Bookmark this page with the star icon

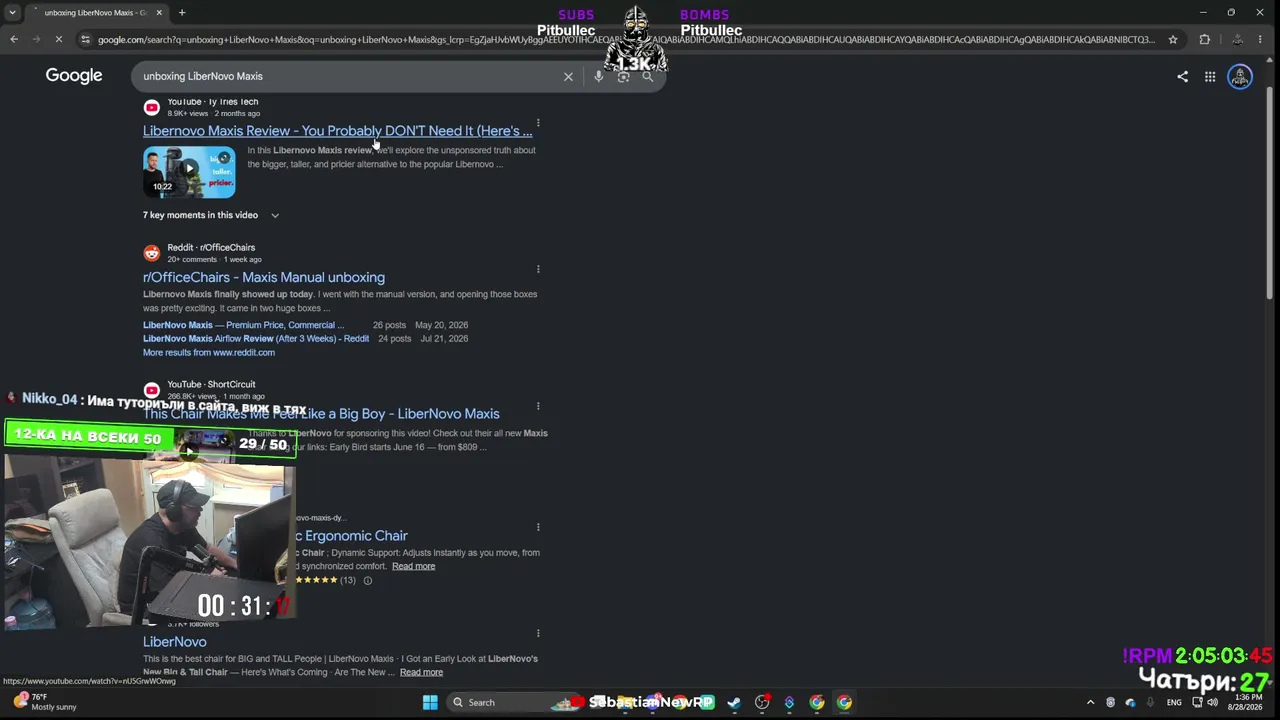pos(1173,39)
